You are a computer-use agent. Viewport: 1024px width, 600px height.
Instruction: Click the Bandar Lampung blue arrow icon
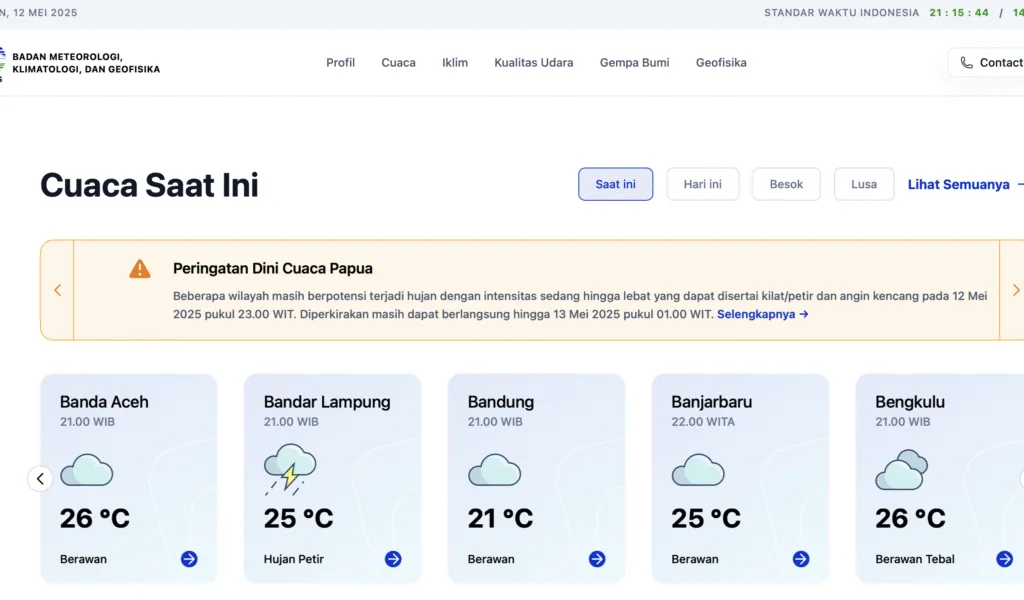coord(393,559)
